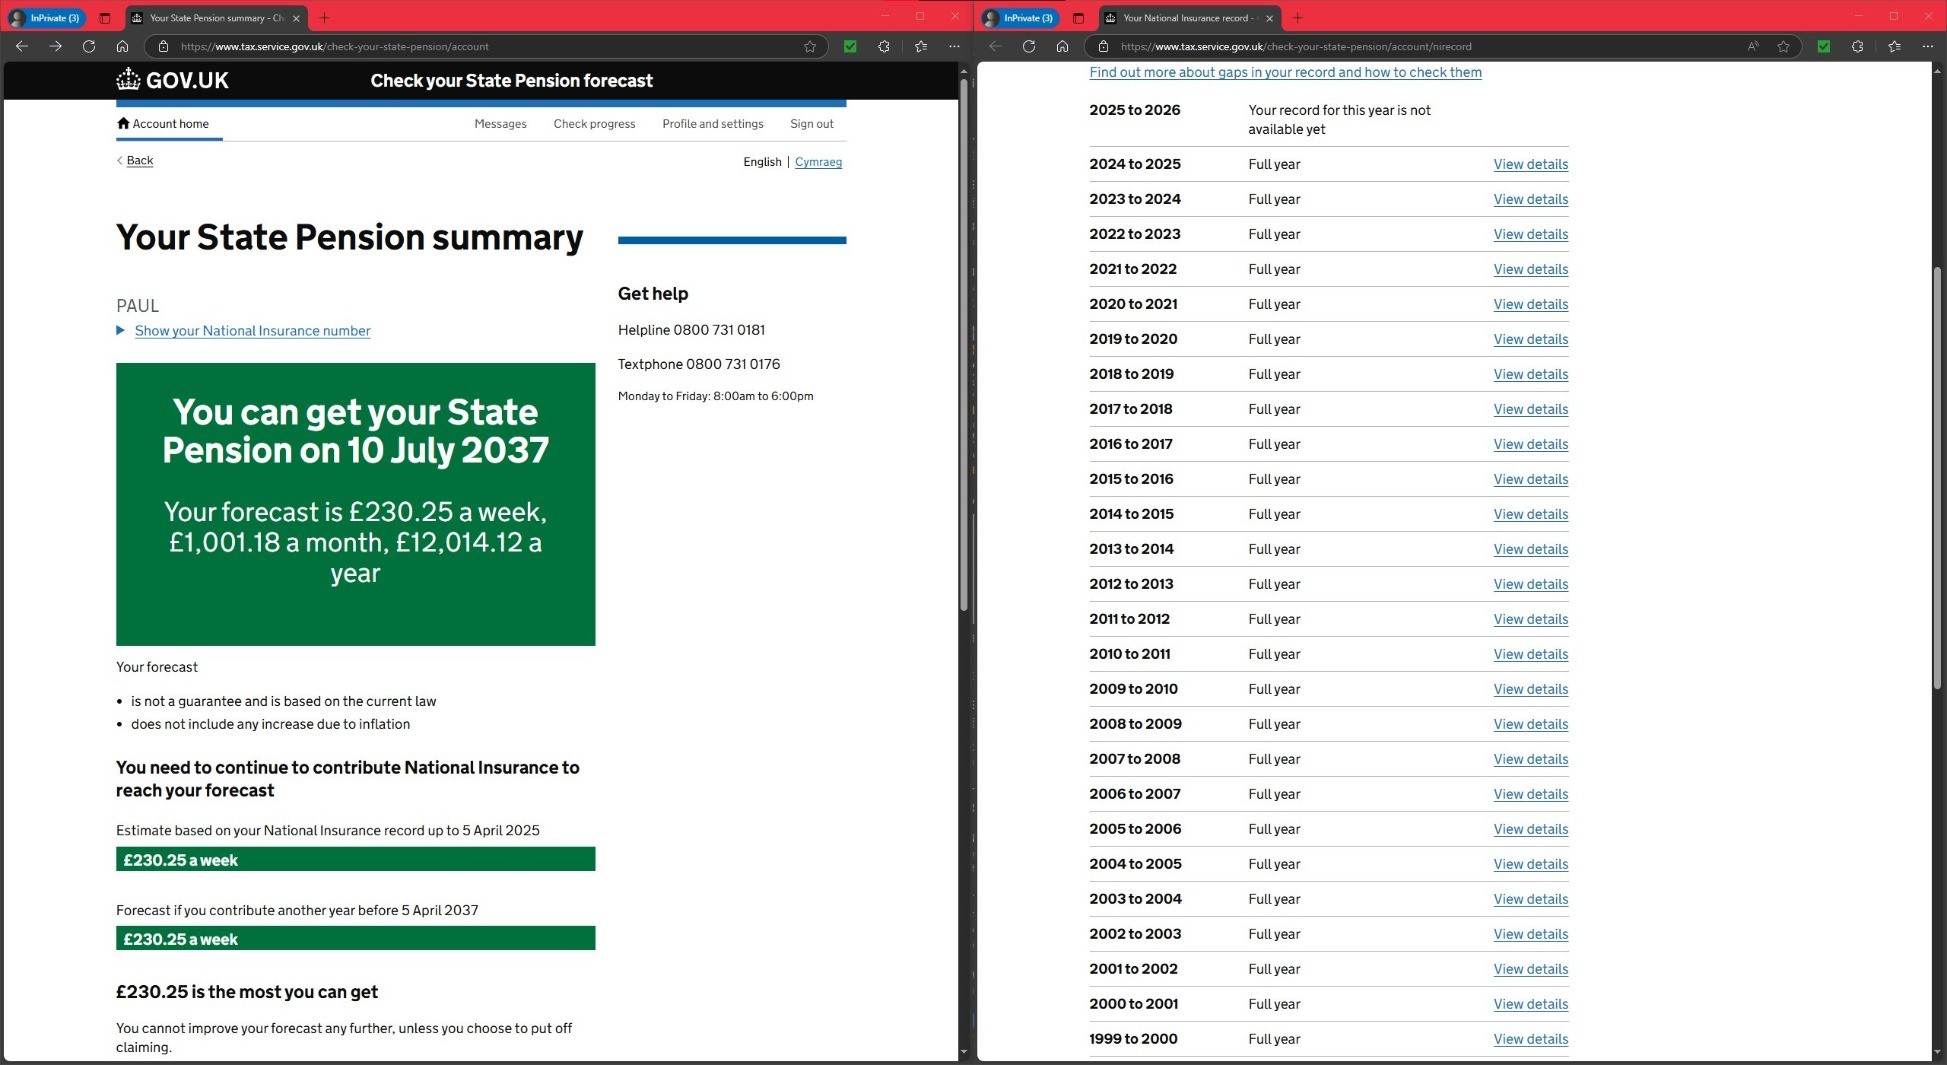View details for 2021 to 2022
The height and width of the screenshot is (1065, 1947).
click(1530, 269)
